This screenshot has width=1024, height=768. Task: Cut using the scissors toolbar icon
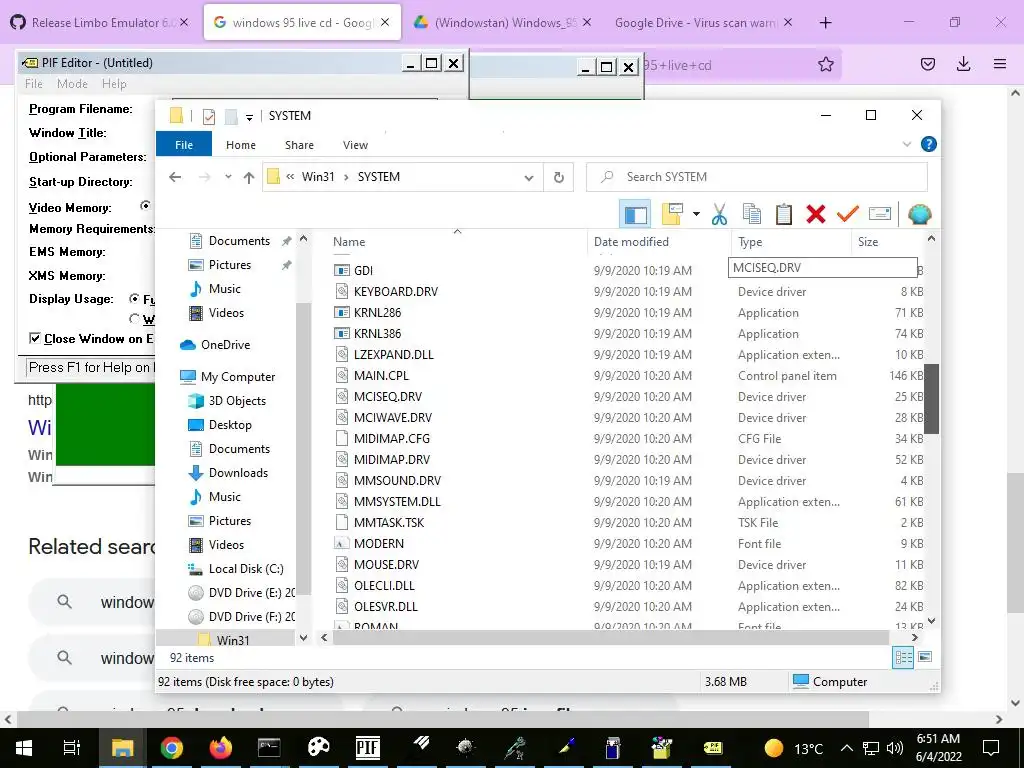pyautogui.click(x=719, y=214)
